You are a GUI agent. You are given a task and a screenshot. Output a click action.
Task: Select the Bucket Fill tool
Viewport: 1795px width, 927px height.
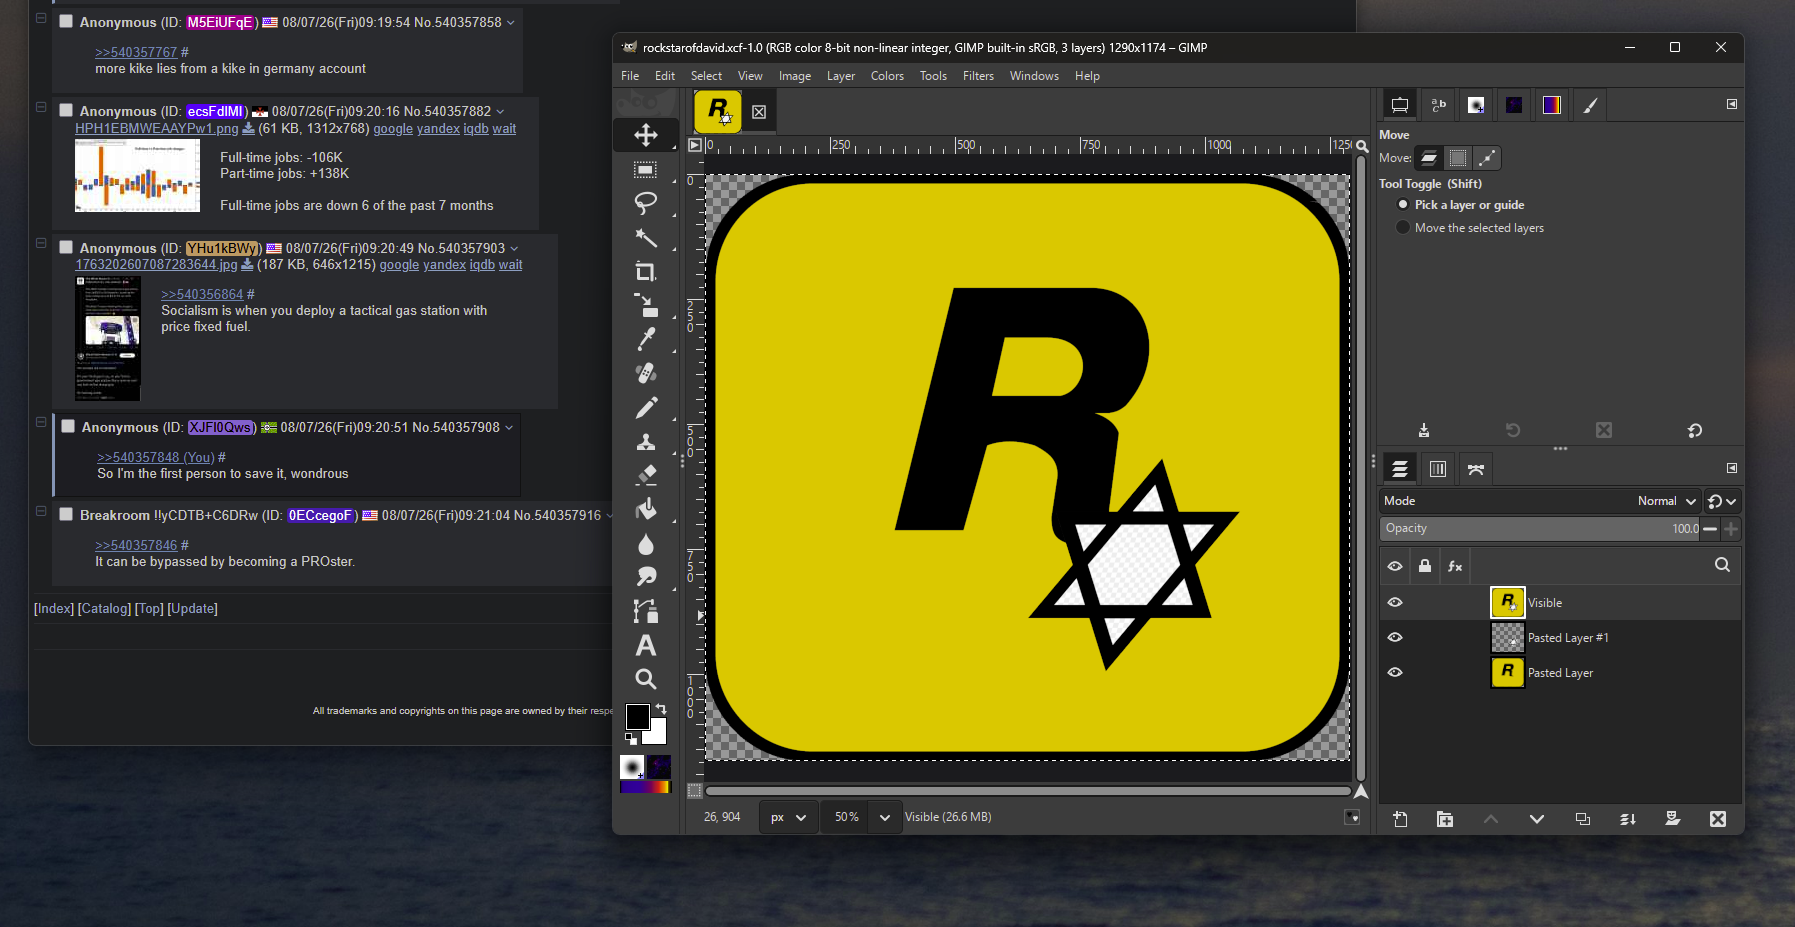point(646,509)
